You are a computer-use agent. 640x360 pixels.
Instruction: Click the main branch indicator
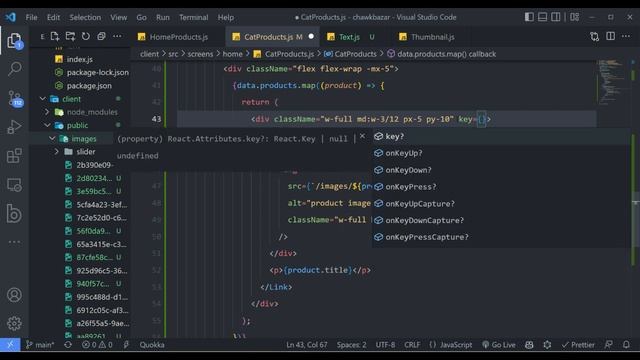pyautogui.click(x=40, y=345)
